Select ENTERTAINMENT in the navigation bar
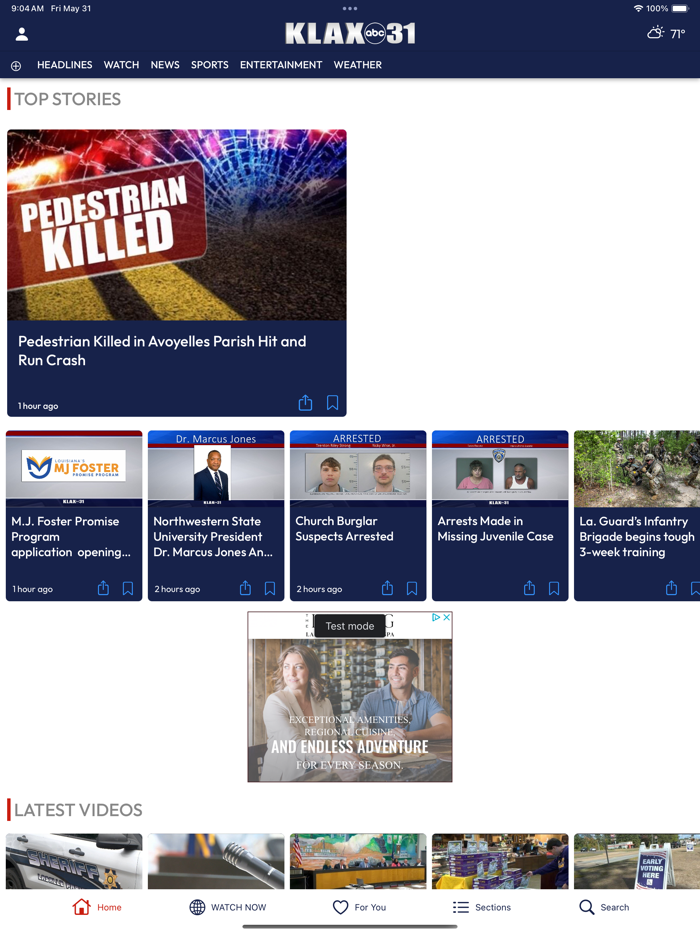The image size is (700, 934). coord(281,65)
